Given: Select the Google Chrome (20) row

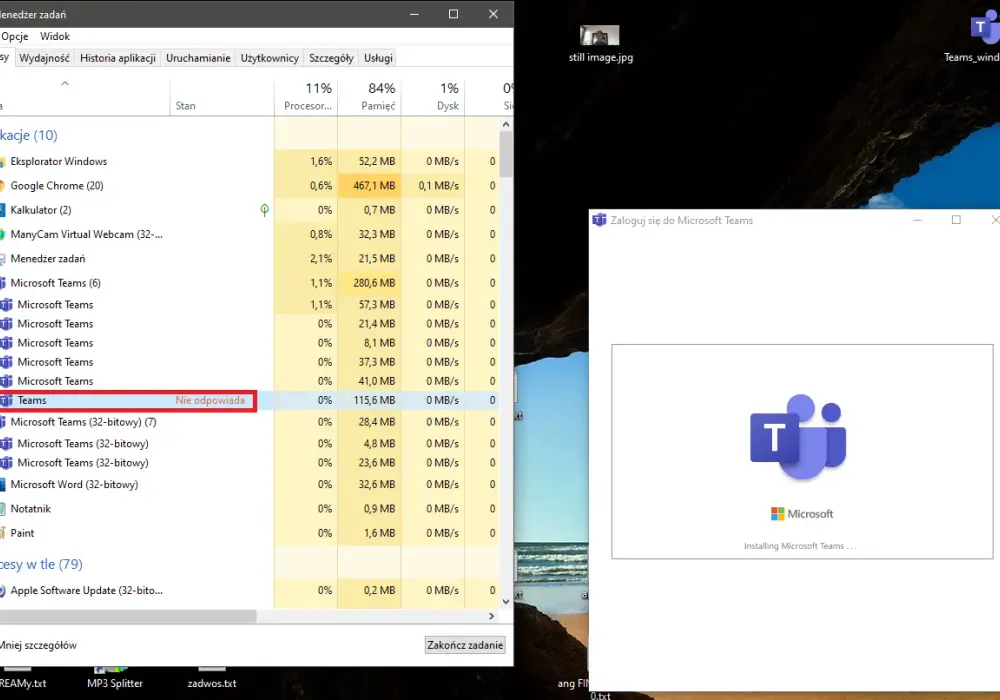Looking at the screenshot, I should point(249,186).
